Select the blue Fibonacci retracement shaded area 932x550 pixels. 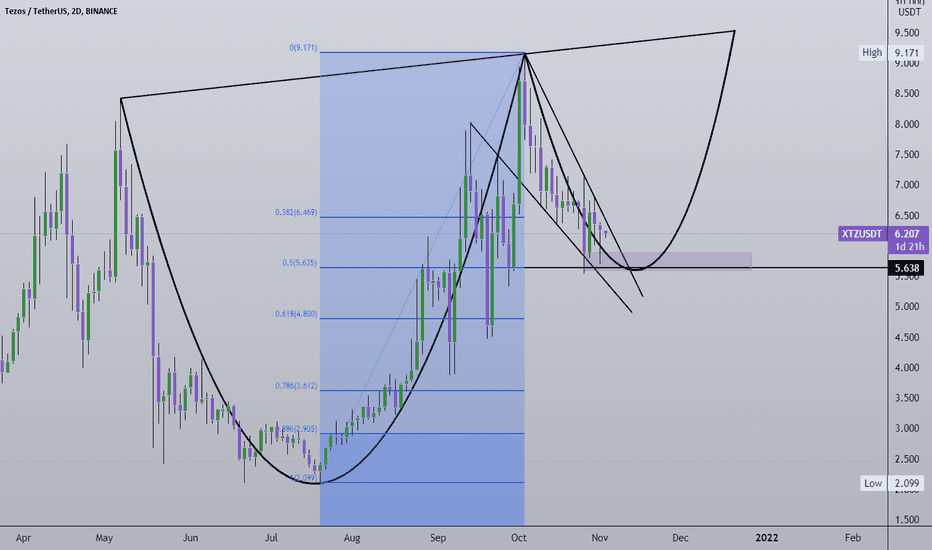(422, 288)
